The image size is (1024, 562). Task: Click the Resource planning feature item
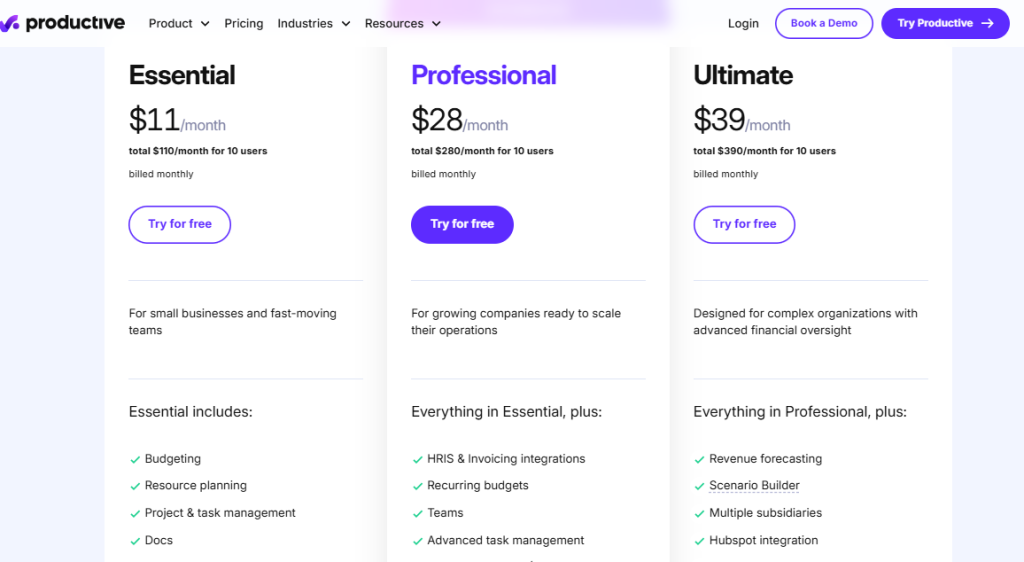(195, 486)
